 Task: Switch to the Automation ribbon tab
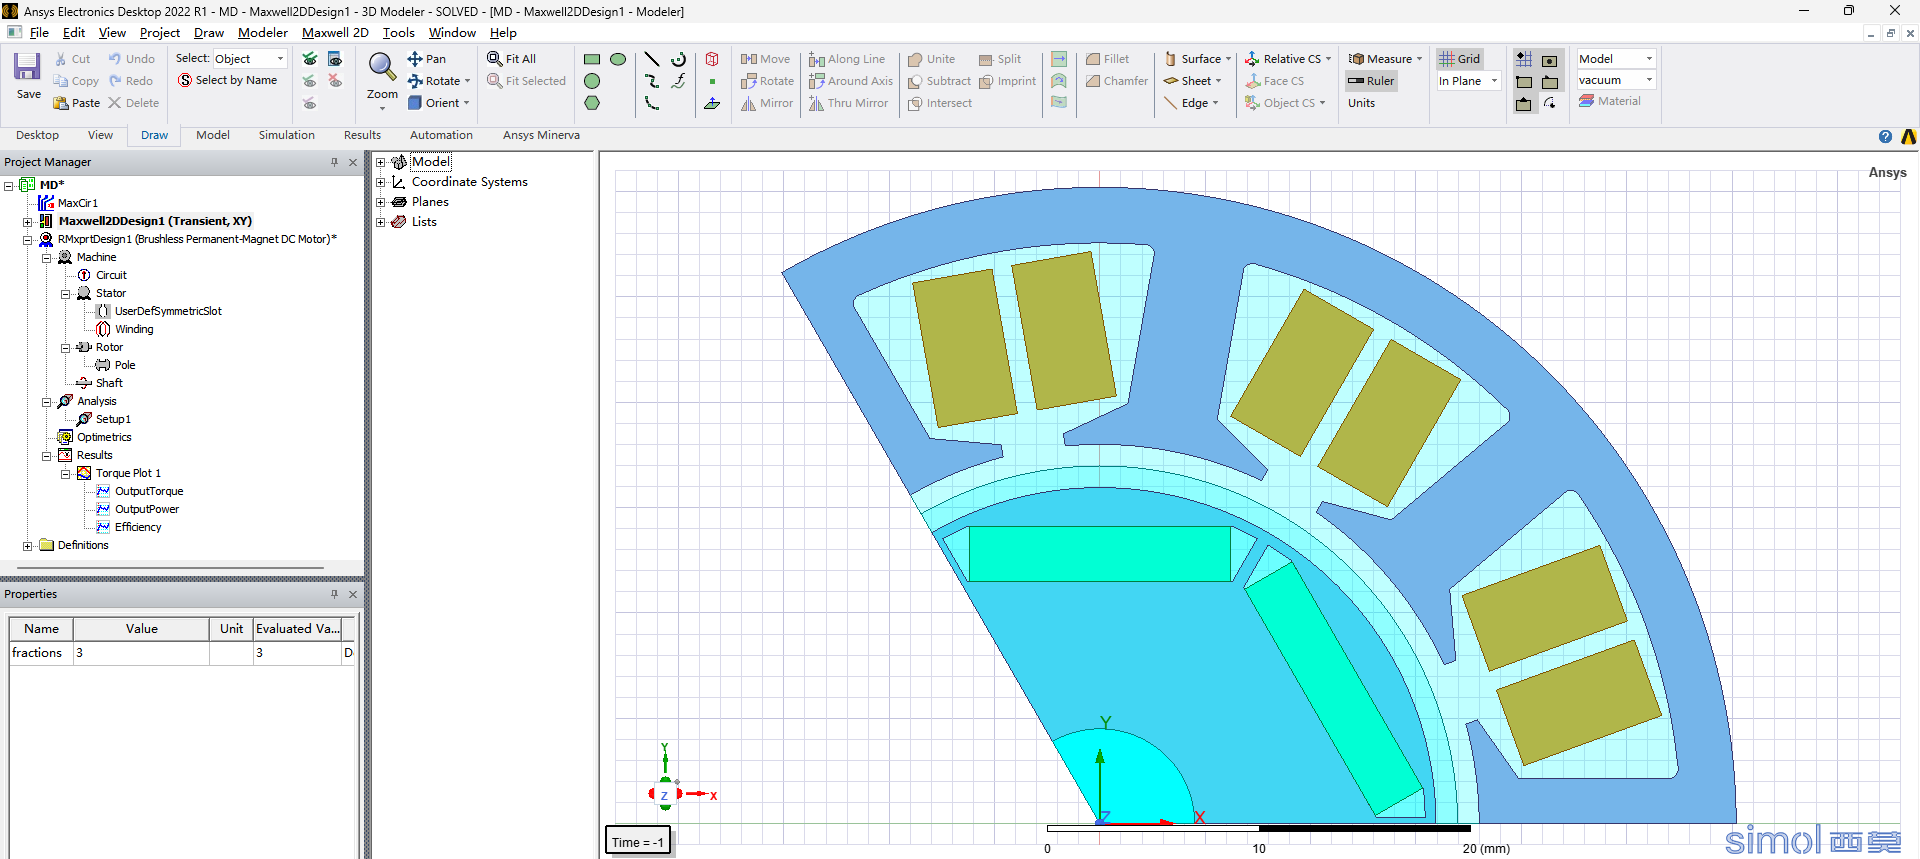[441, 135]
